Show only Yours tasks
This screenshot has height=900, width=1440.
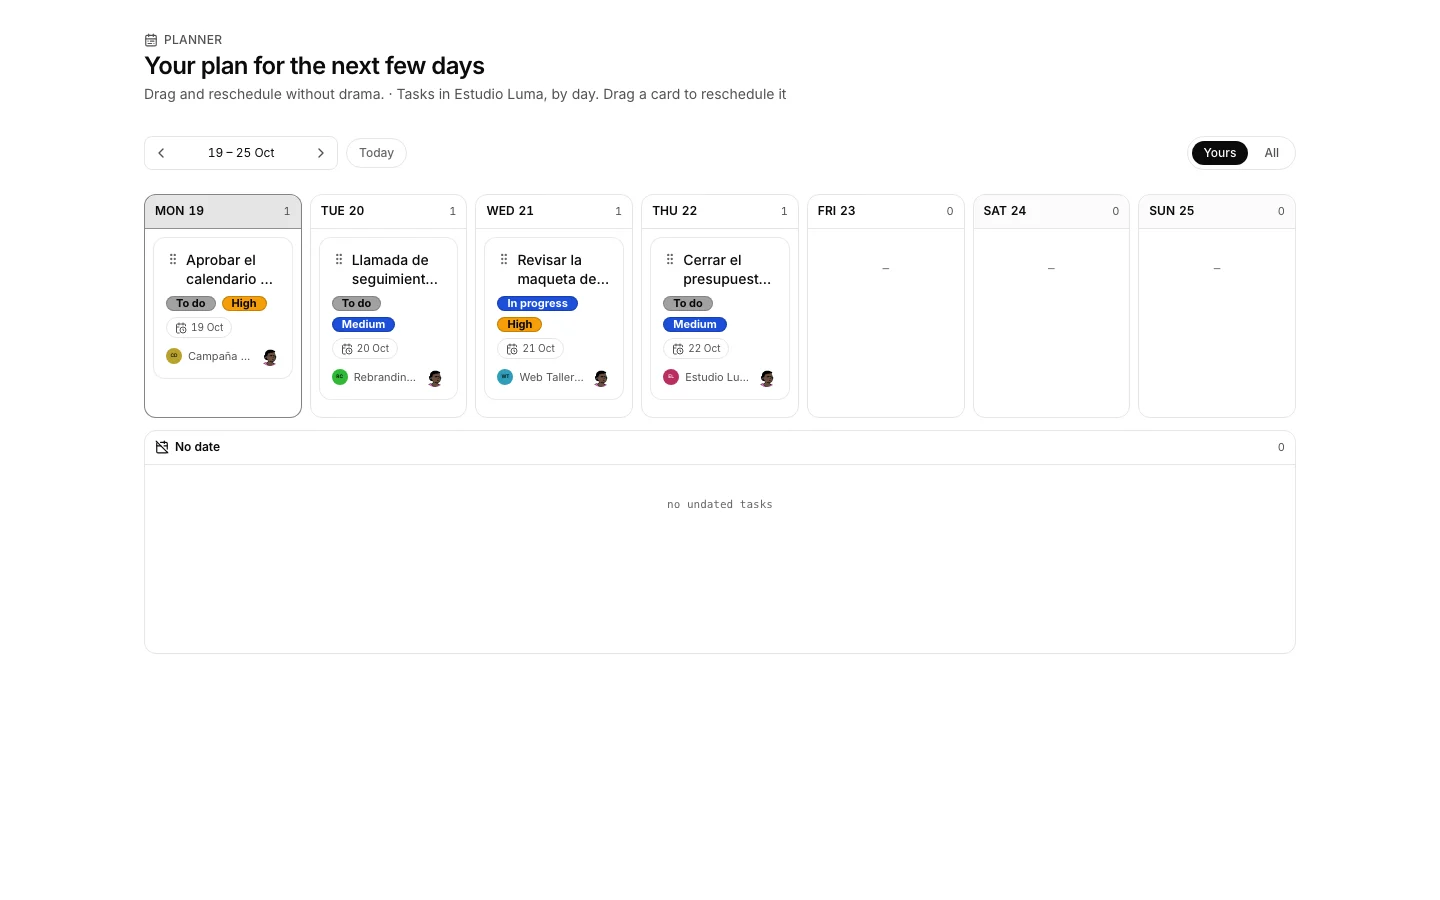[x=1220, y=153]
